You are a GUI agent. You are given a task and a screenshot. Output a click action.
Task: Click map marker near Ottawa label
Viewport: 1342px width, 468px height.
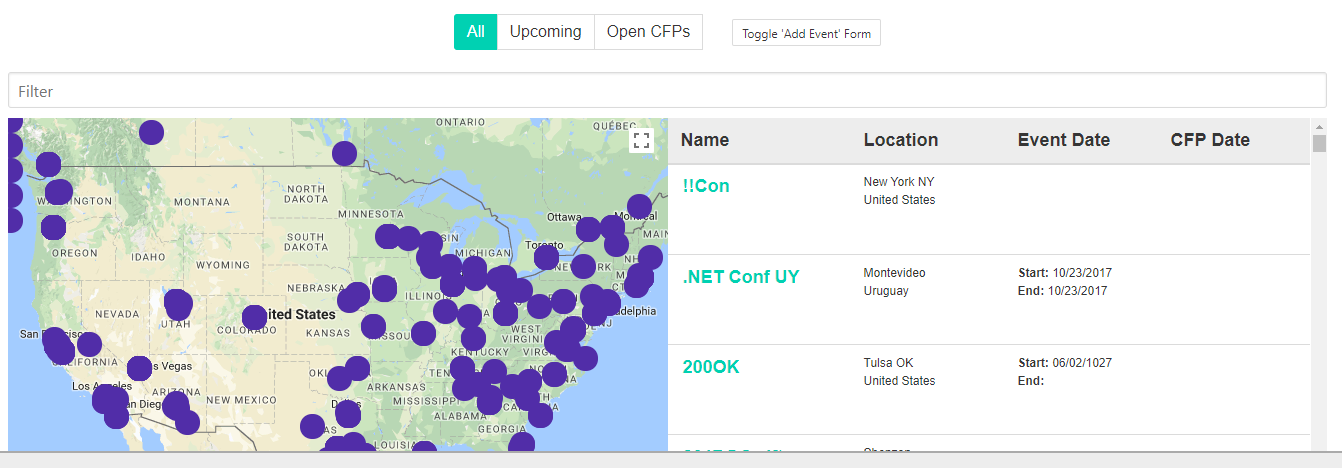point(589,230)
